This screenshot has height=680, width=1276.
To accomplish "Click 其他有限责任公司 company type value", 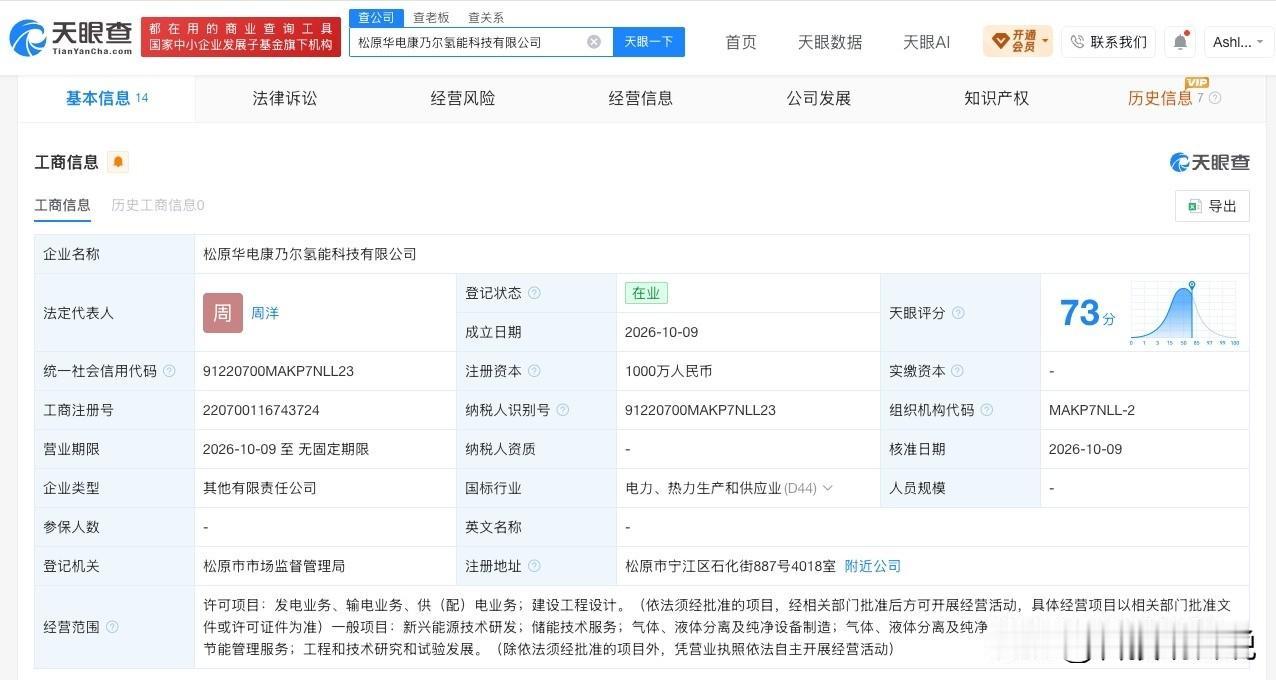I will [x=260, y=488].
